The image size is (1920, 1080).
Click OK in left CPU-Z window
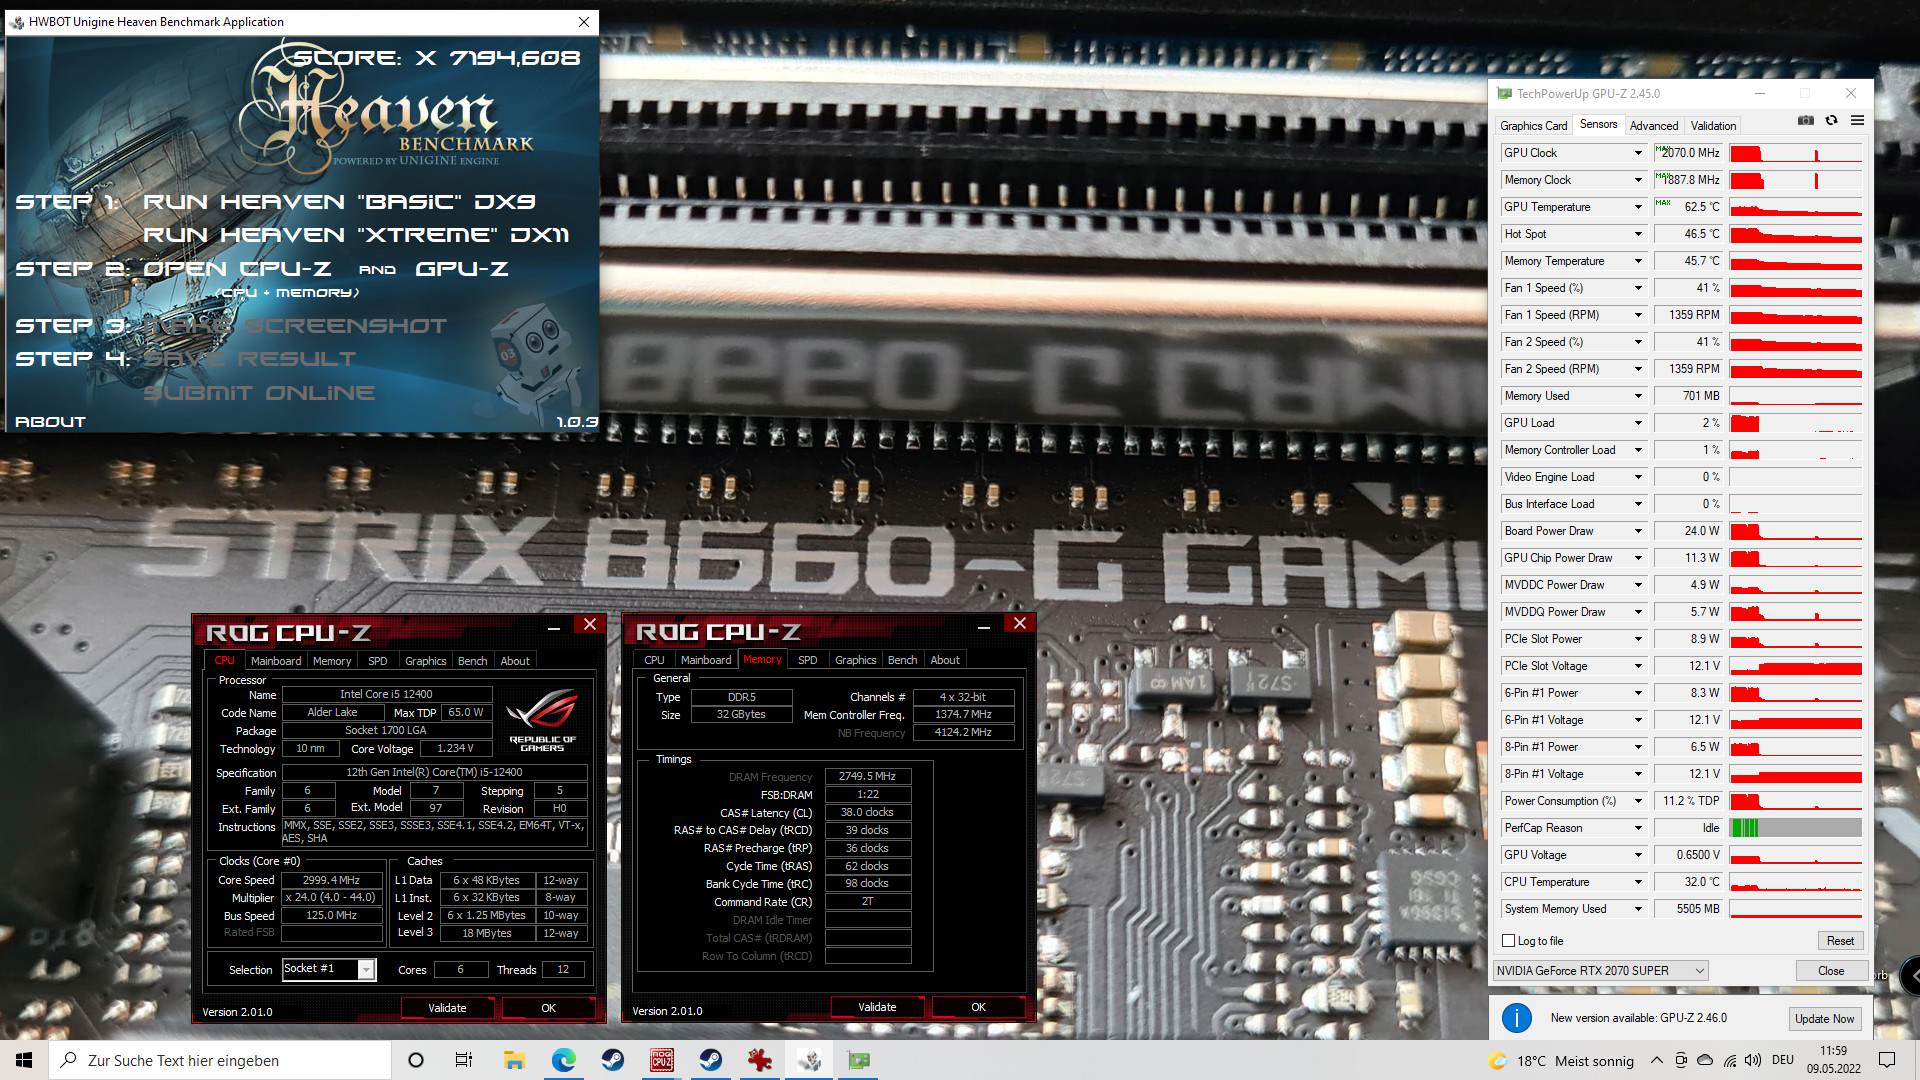pyautogui.click(x=548, y=1008)
